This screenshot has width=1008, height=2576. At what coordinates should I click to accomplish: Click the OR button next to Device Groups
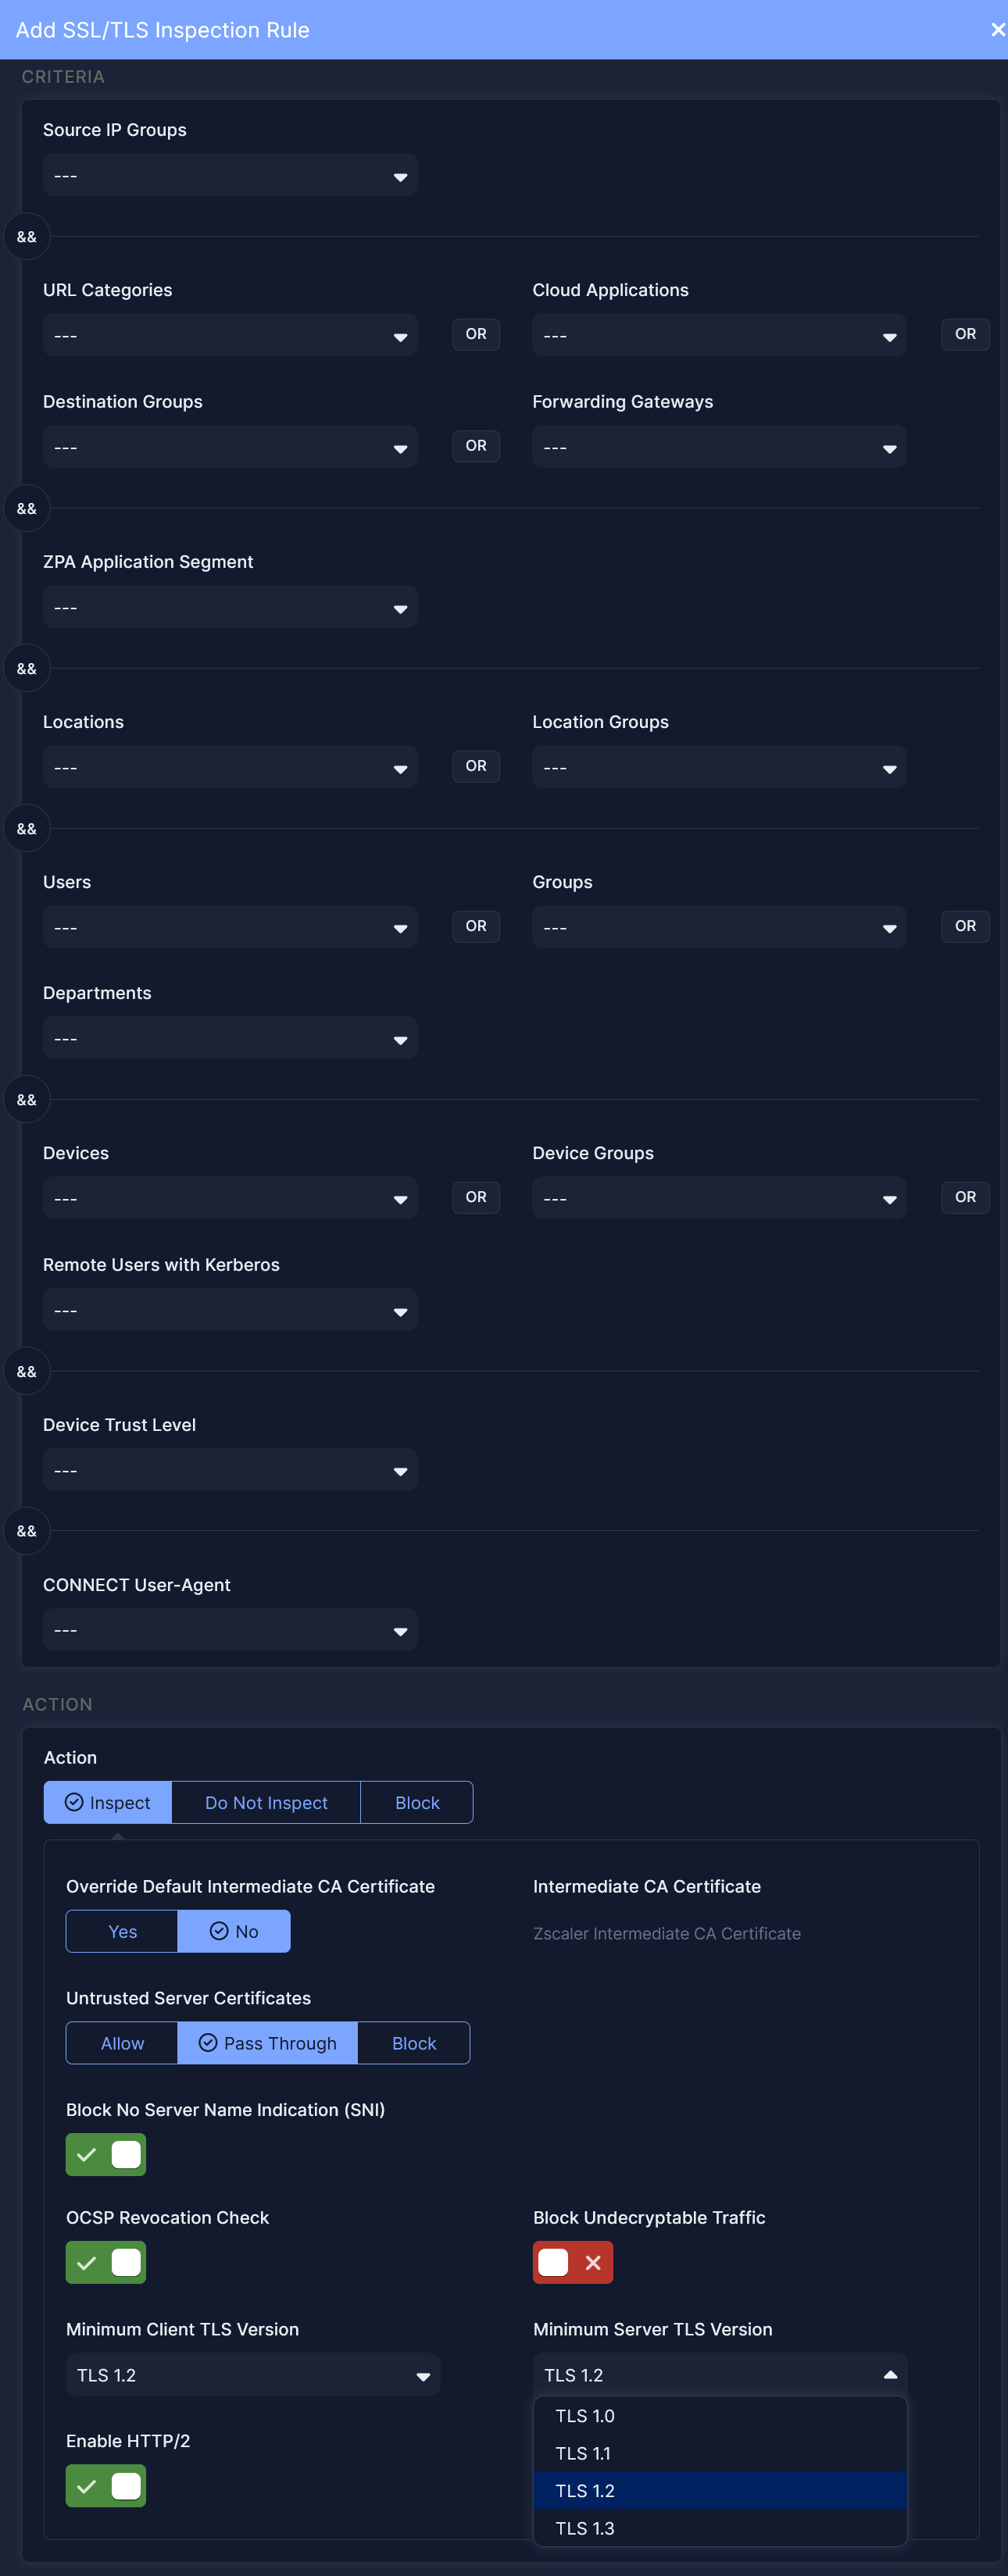coord(965,1197)
